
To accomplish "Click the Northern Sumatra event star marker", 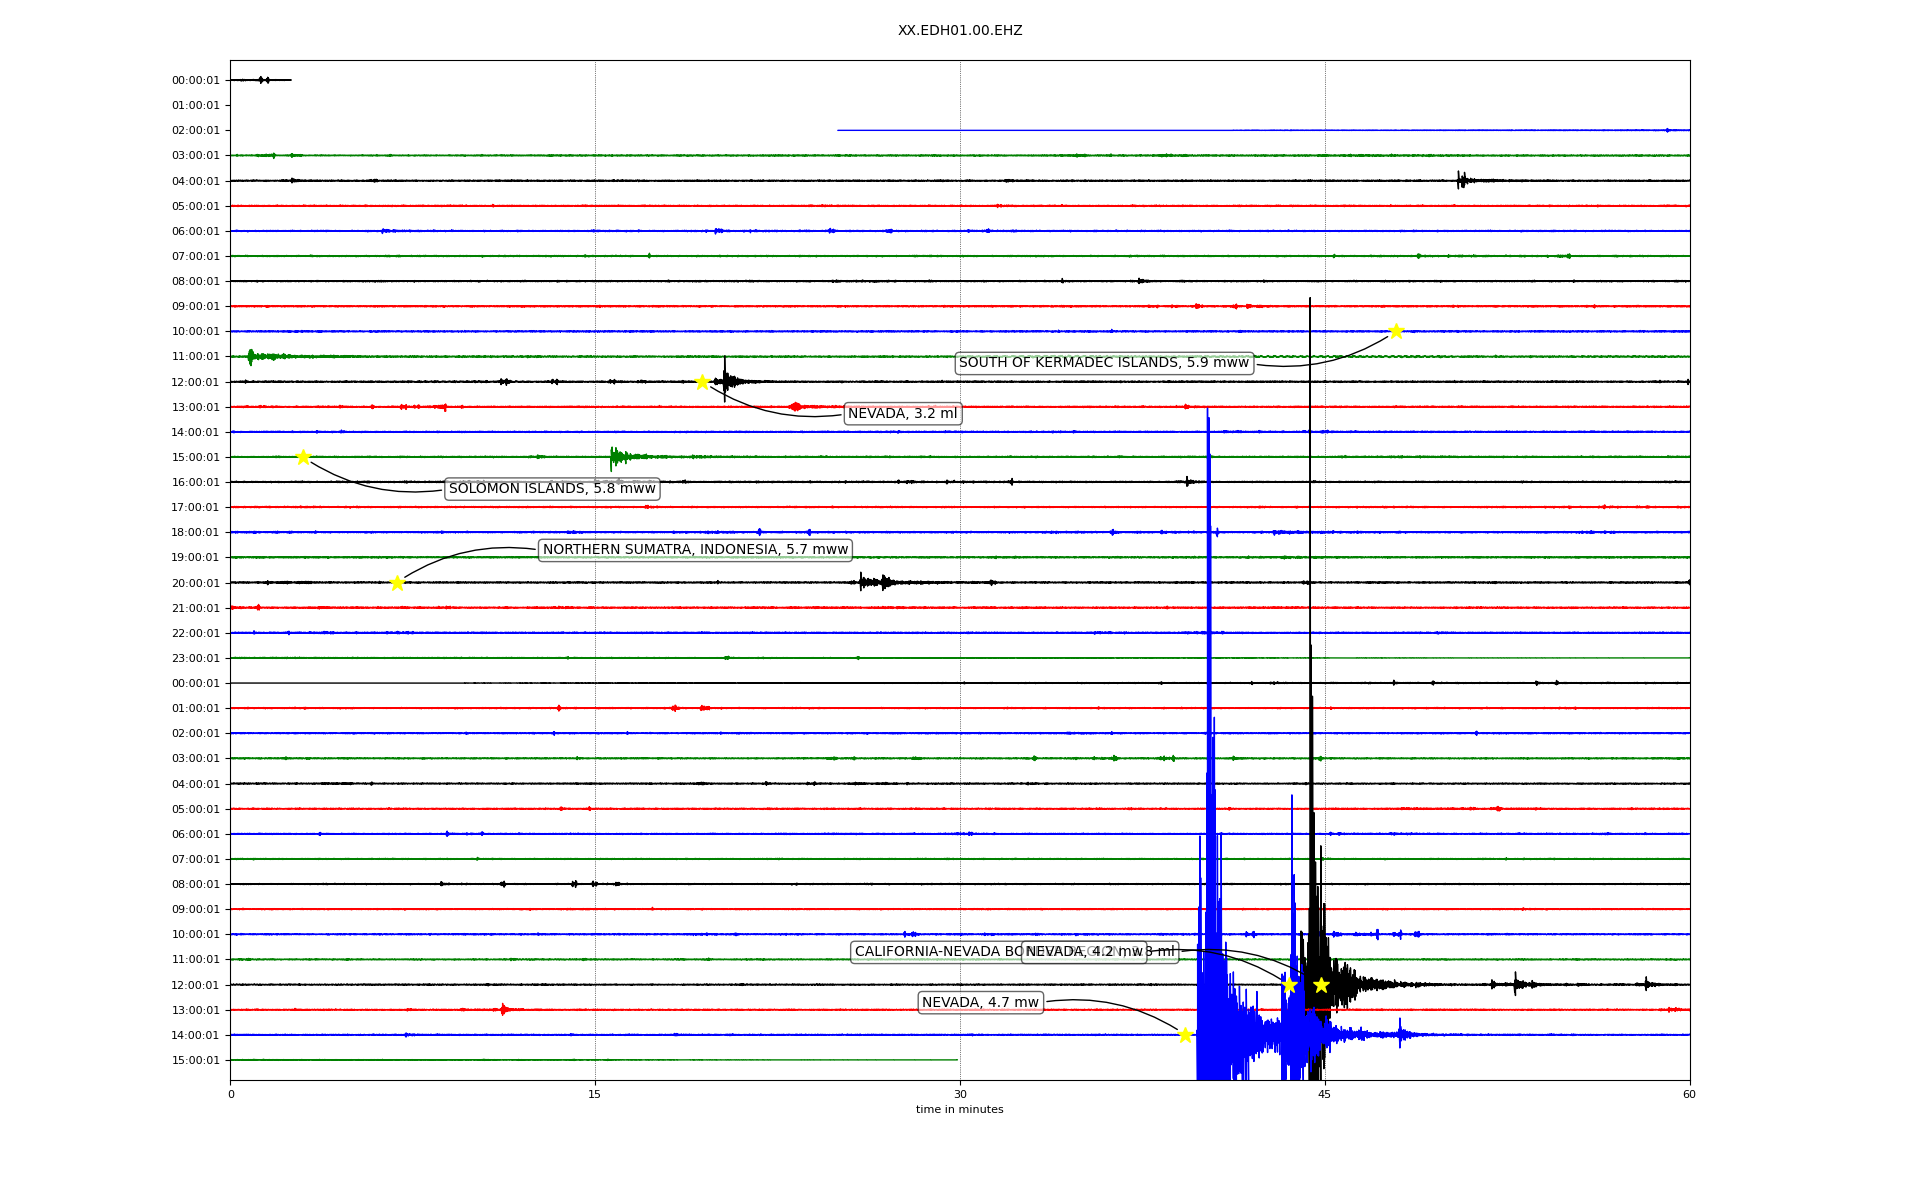I will pos(397,583).
